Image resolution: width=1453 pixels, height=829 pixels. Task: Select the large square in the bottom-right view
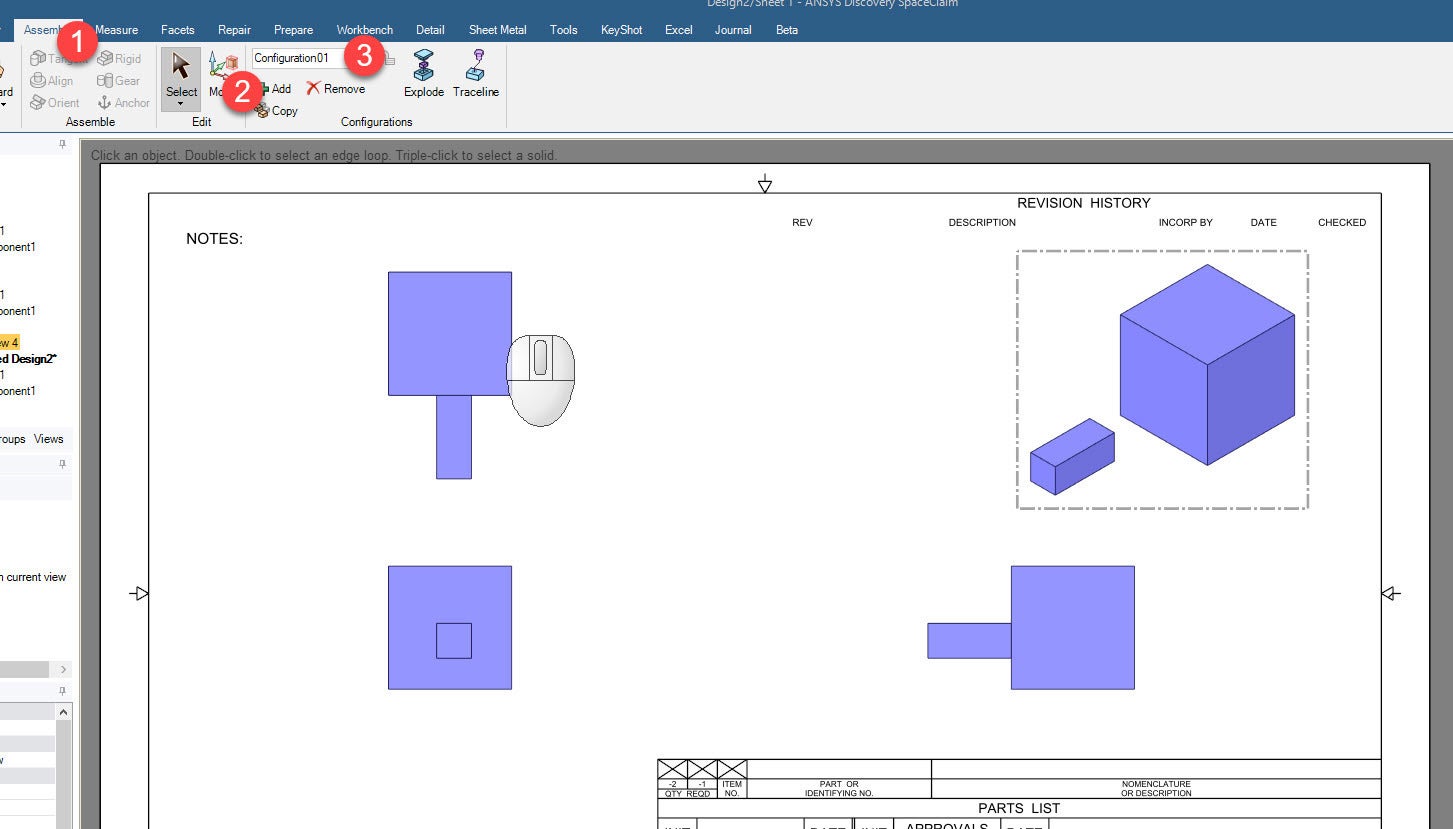1073,627
